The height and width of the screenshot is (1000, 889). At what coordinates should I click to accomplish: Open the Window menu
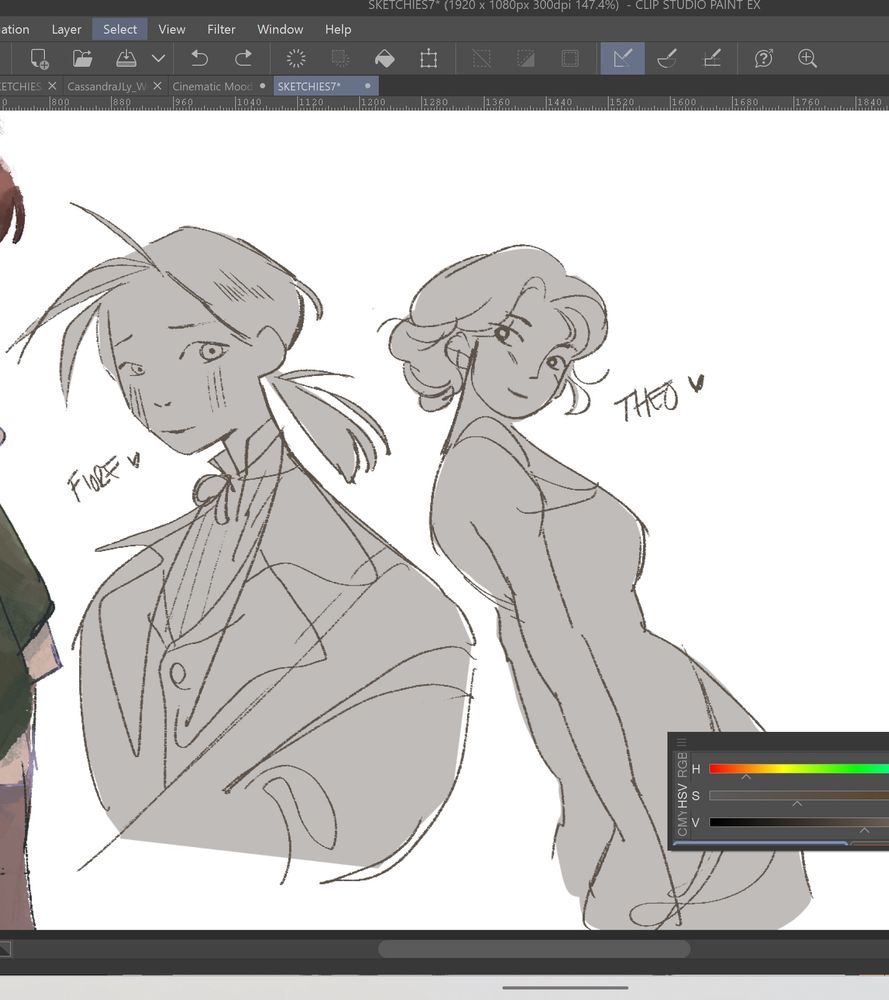point(280,29)
